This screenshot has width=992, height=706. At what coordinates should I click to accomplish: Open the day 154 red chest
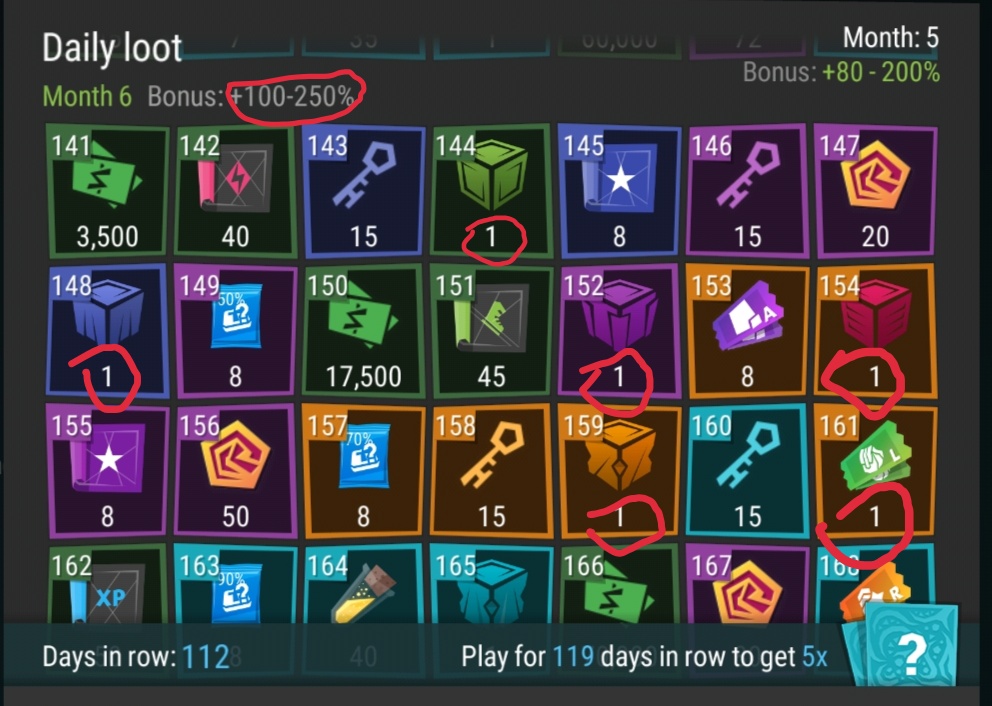coord(876,331)
